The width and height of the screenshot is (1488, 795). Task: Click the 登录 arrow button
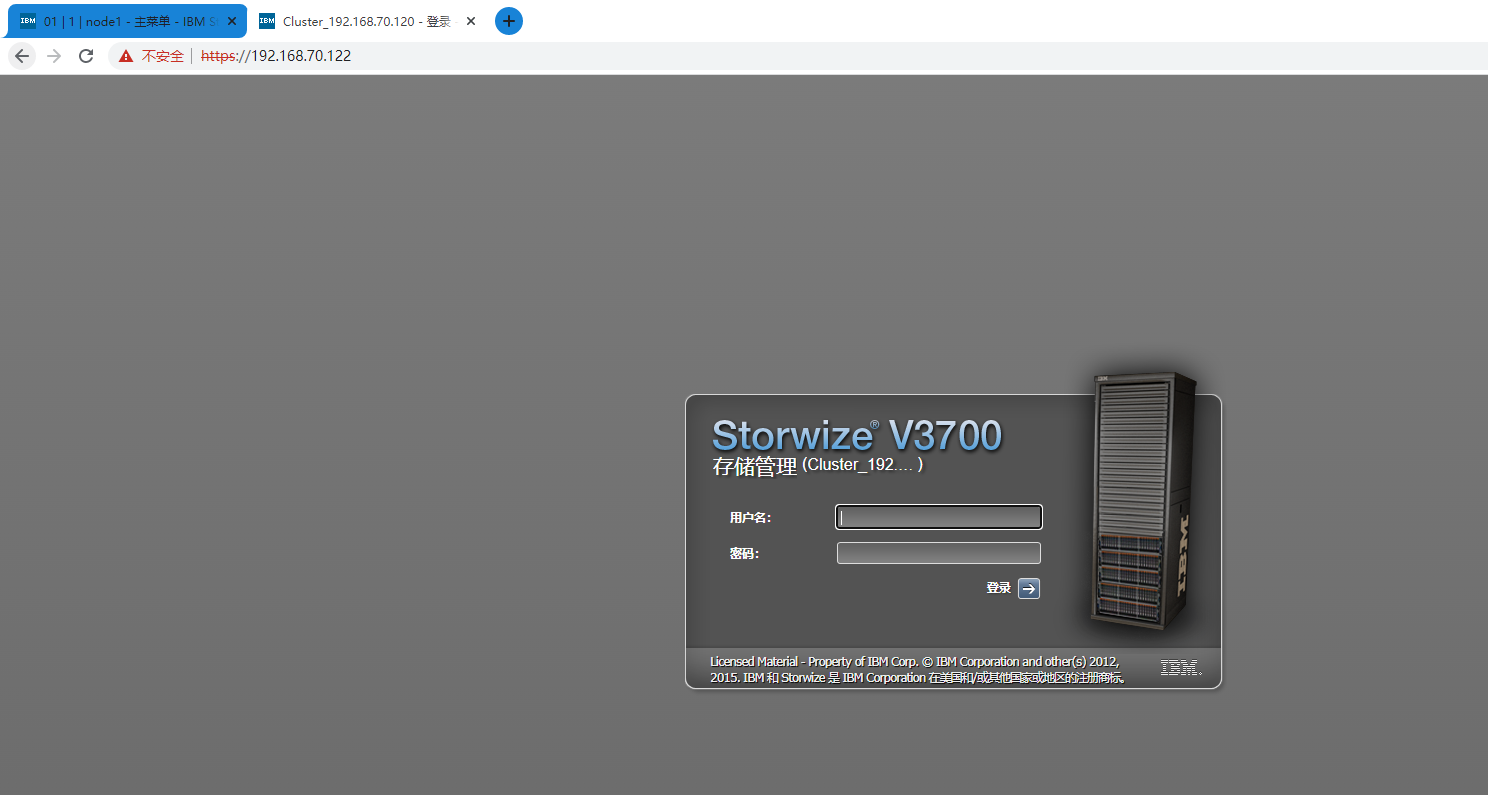[1029, 588]
